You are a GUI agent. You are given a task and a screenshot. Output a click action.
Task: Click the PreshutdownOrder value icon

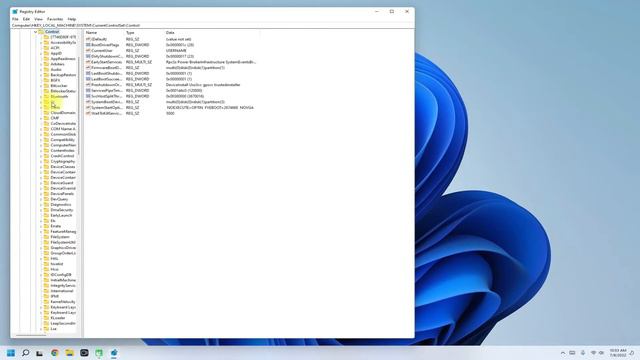coord(88,84)
